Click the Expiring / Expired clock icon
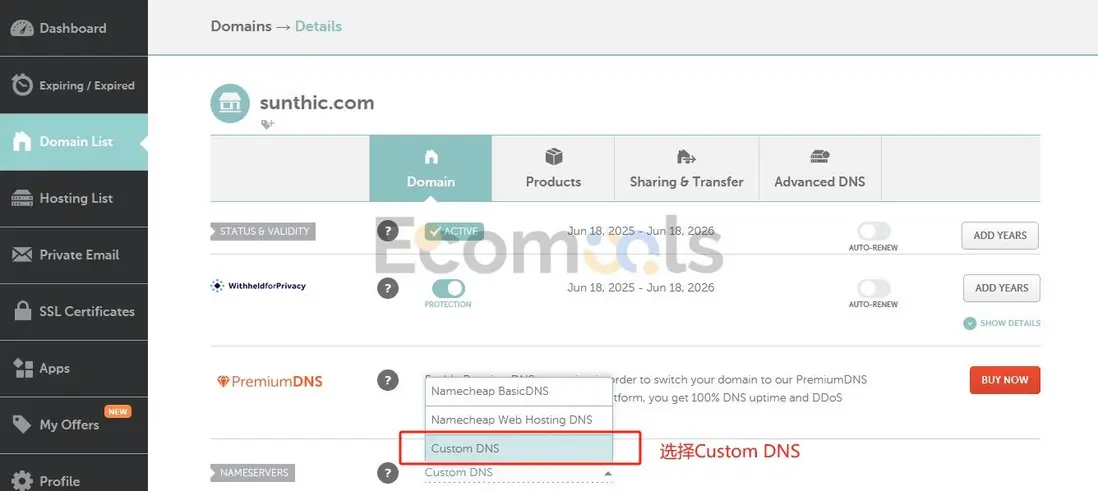1098x491 pixels. coord(22,85)
